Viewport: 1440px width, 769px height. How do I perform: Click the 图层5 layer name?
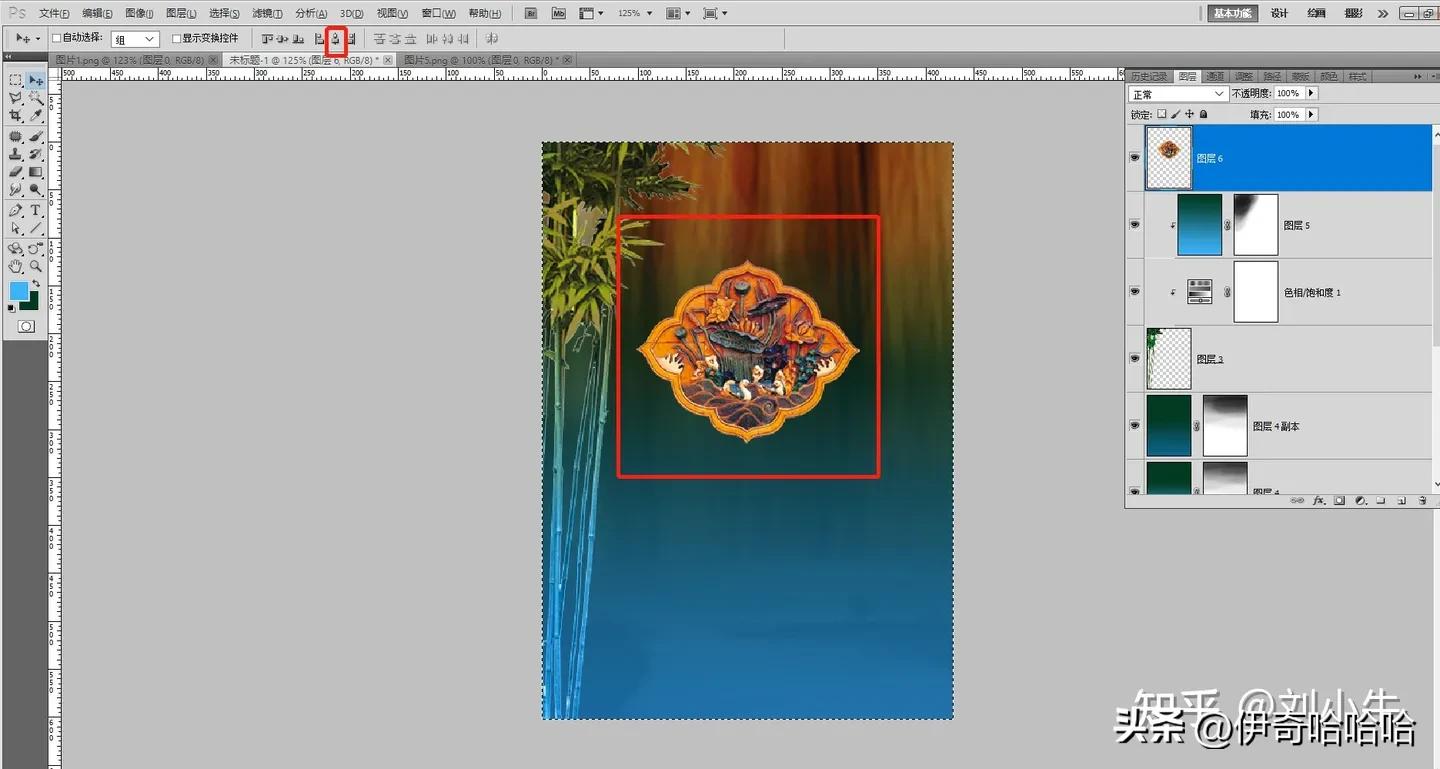[x=1297, y=225]
